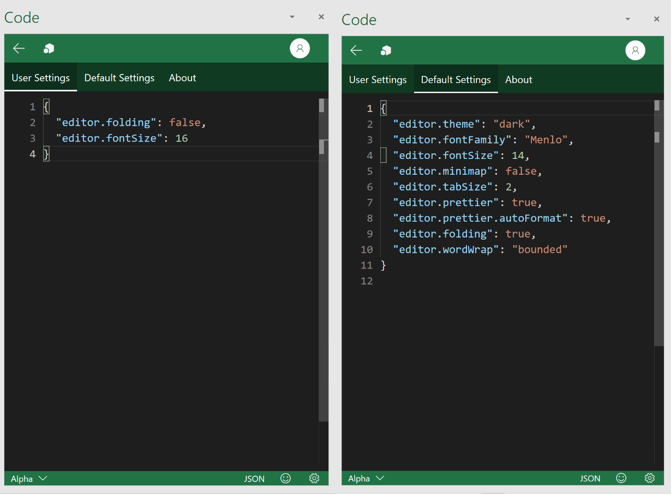Click the "editor.folding" key in left editor
Image resolution: width=672 pixels, height=497 pixels.
click(106, 123)
